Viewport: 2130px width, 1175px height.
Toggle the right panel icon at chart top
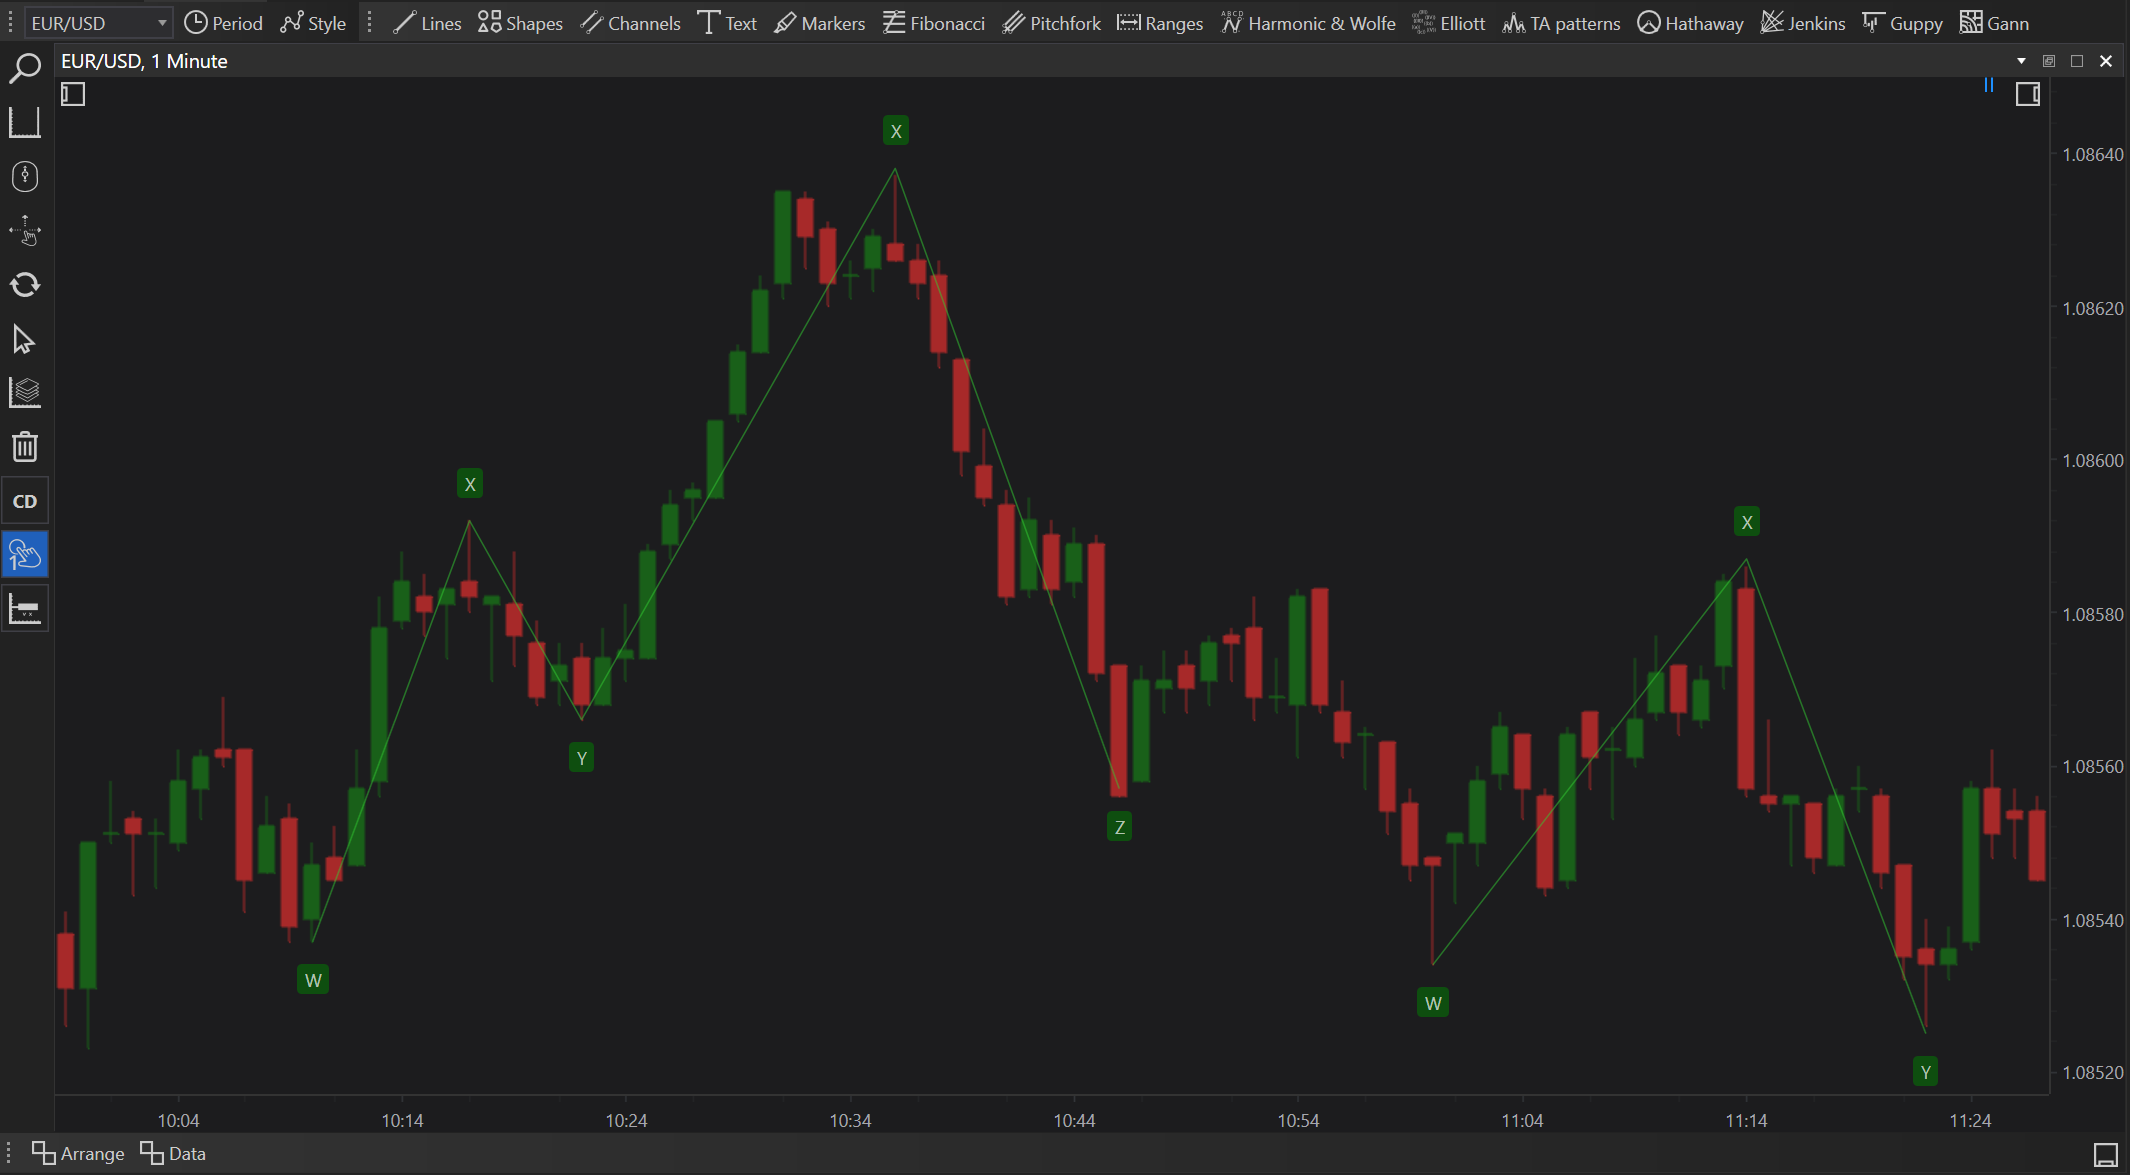click(x=2027, y=94)
